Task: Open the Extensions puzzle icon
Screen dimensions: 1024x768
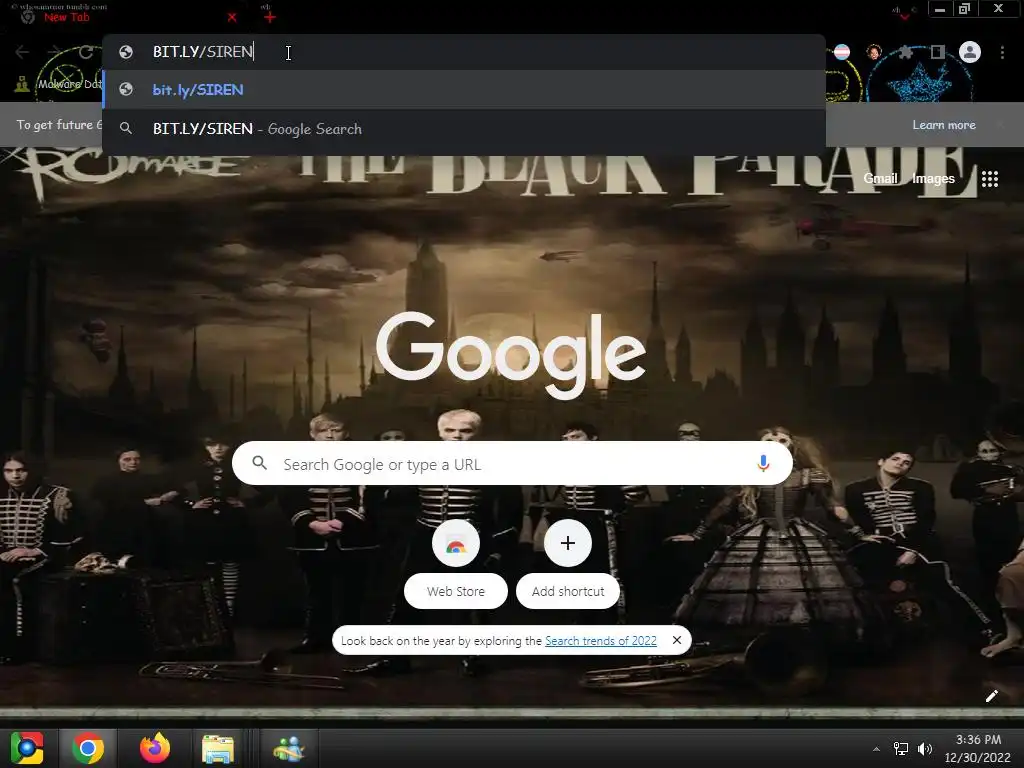Action: (906, 52)
